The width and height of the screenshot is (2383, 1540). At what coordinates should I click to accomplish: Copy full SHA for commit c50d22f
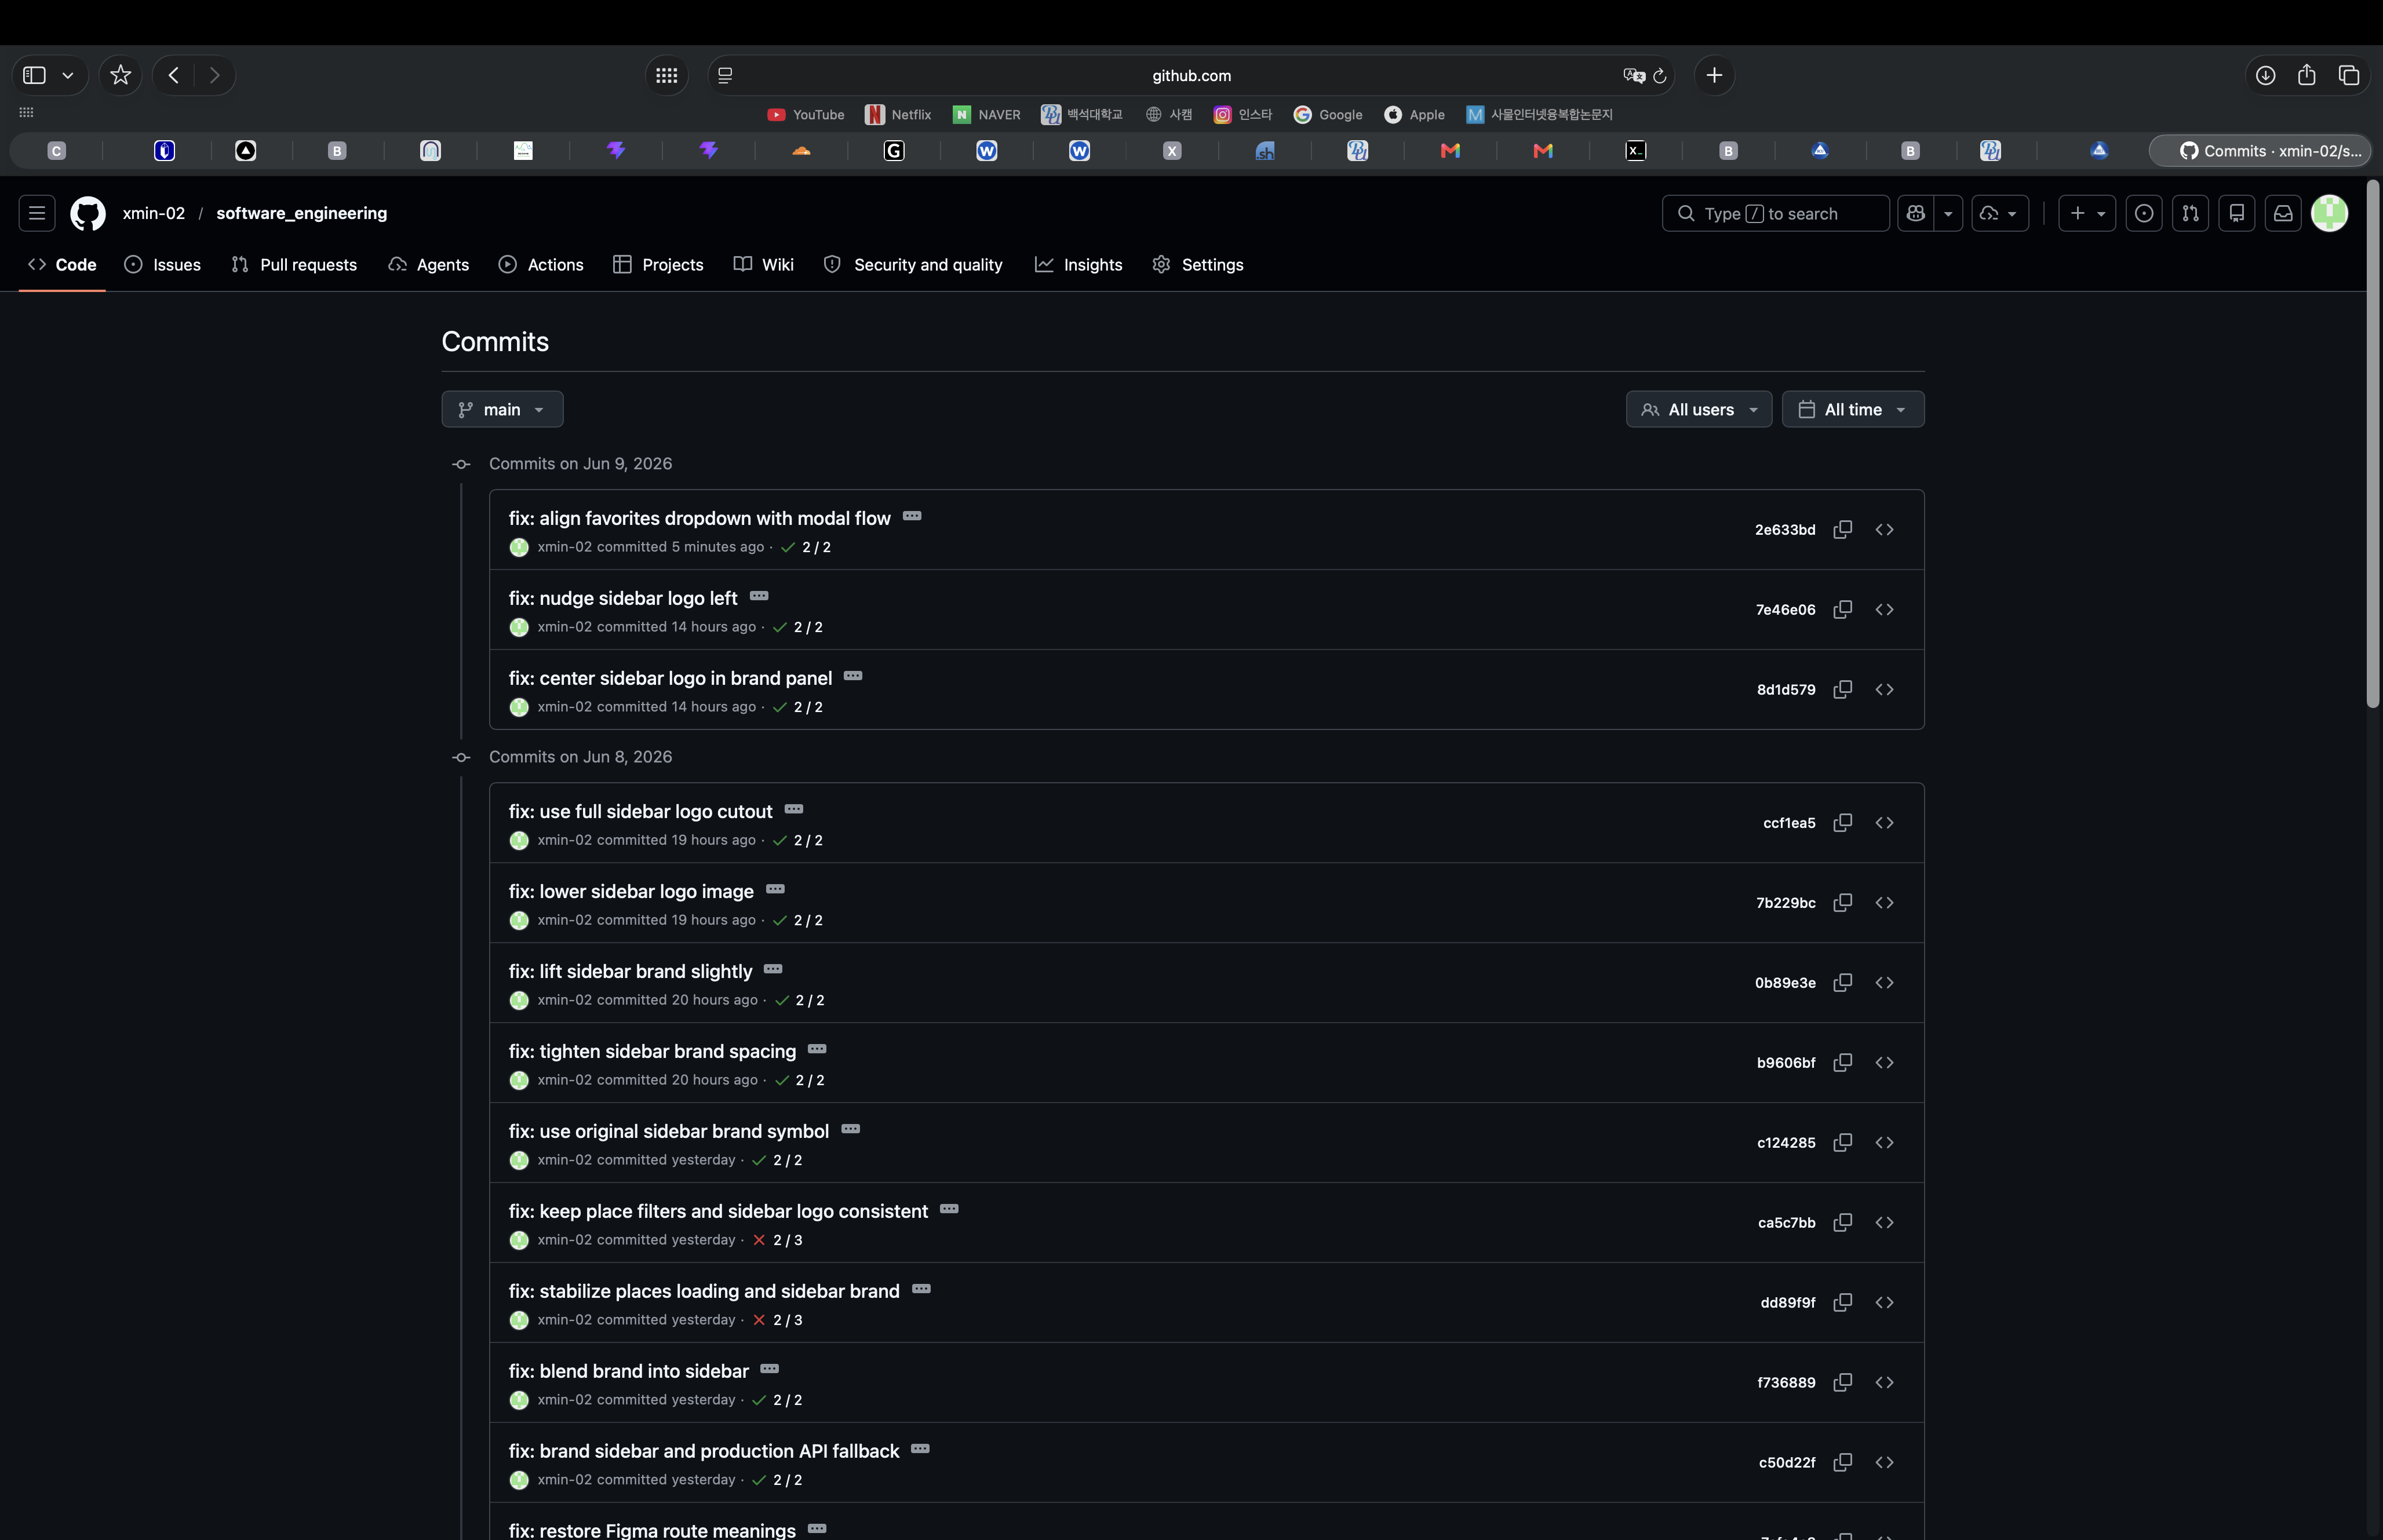point(1842,1462)
